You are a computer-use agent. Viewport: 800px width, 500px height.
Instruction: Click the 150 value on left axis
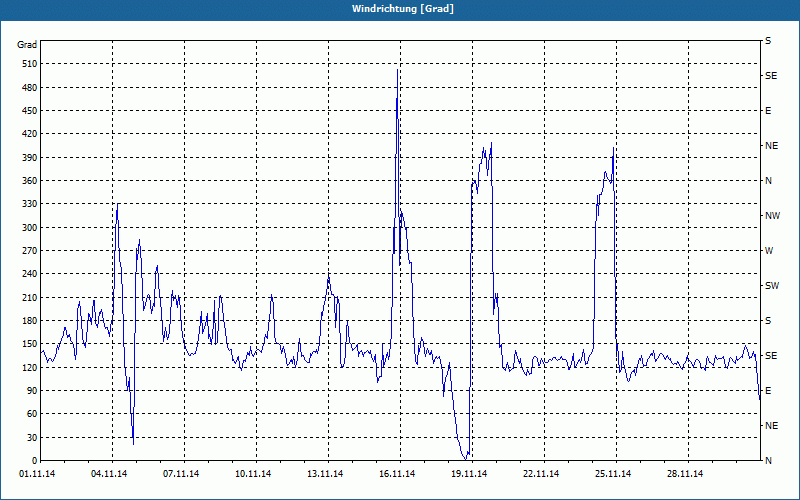(31, 344)
